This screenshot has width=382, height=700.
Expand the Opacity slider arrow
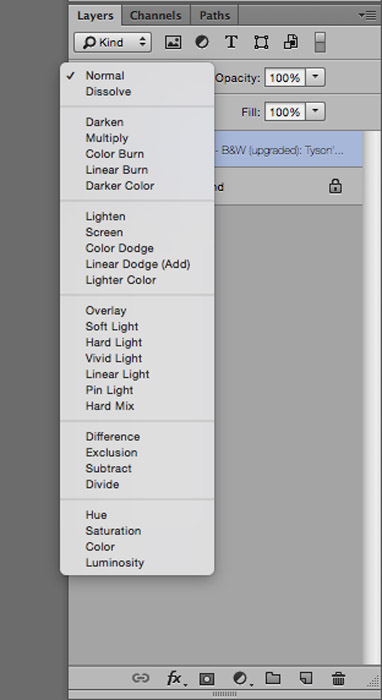point(315,78)
